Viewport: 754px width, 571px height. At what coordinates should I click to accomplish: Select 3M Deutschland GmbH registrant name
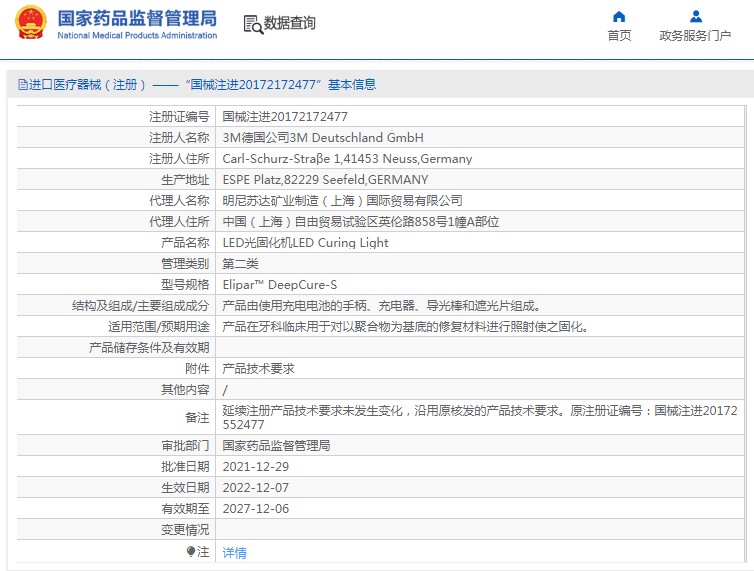pyautogui.click(x=323, y=138)
